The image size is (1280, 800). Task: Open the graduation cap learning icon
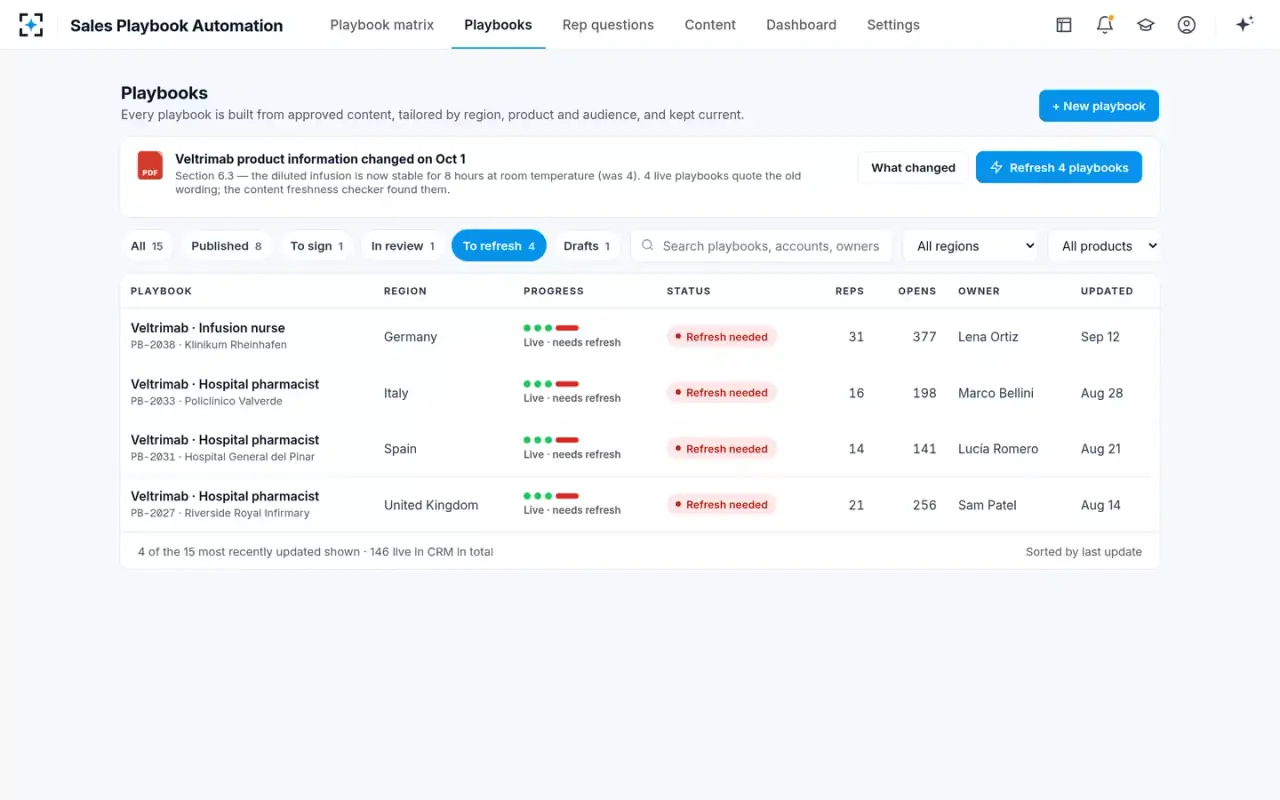tap(1146, 25)
